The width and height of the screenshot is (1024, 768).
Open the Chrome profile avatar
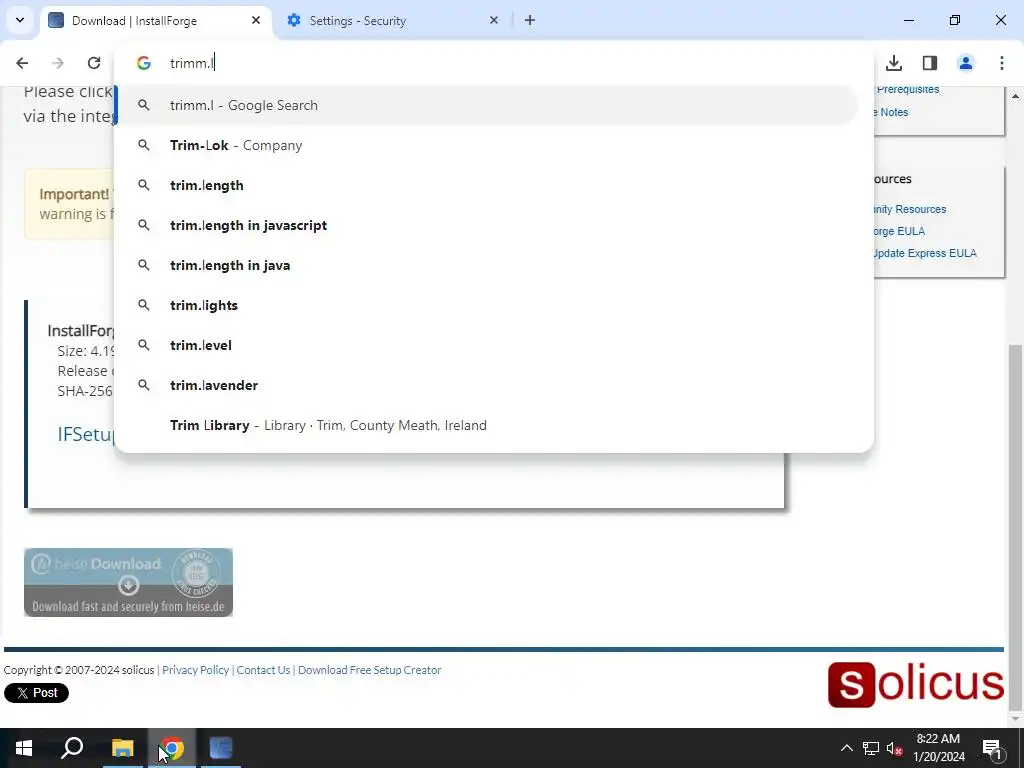966,63
